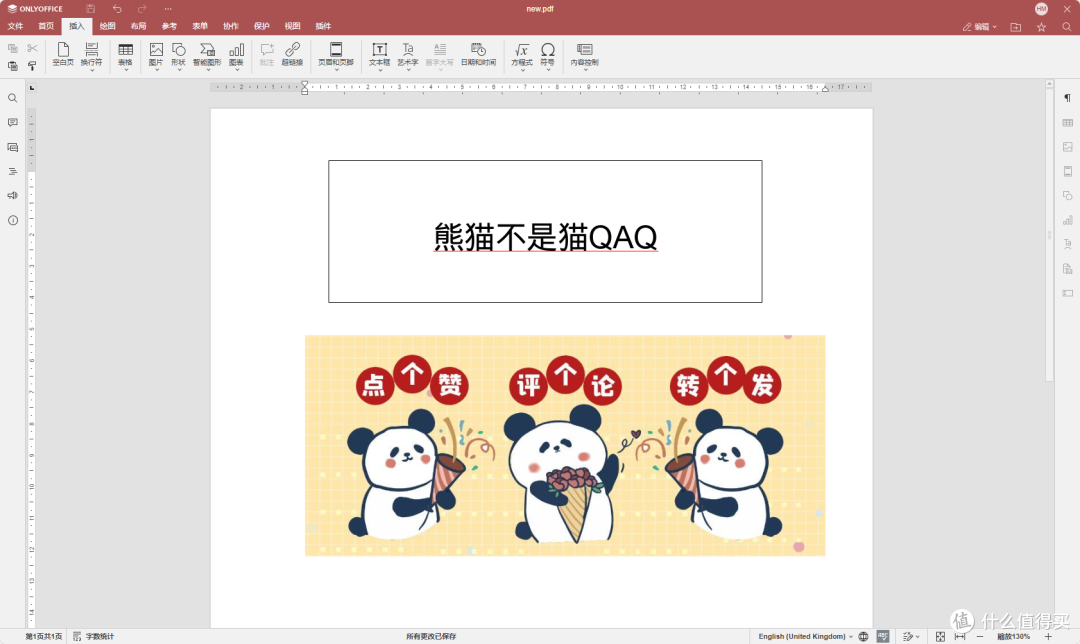1080x644 pixels.
Task: Insert SmartArt (智能图形)
Action: click(207, 54)
